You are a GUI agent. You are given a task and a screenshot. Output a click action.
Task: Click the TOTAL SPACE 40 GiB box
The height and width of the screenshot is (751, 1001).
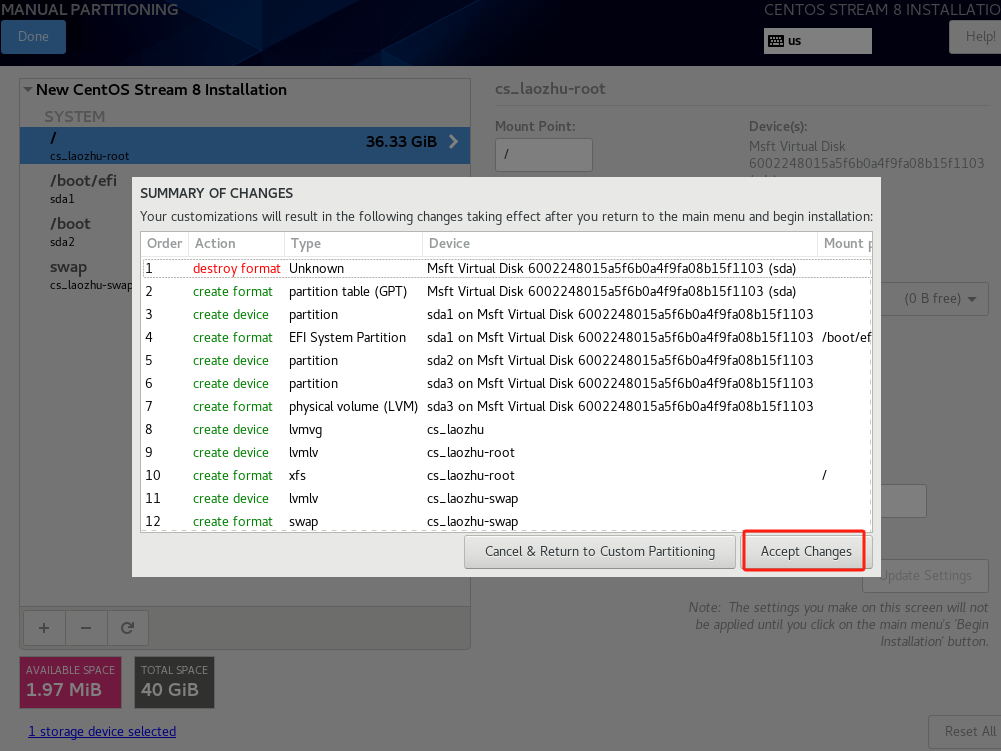(174, 682)
